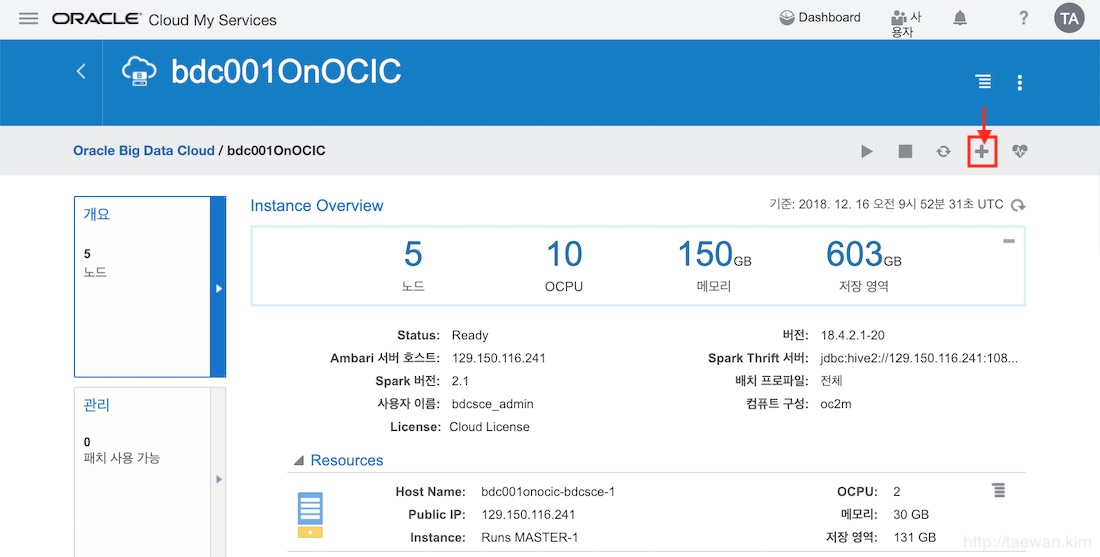Show notifications bell
1100x557 pixels.
960,19
